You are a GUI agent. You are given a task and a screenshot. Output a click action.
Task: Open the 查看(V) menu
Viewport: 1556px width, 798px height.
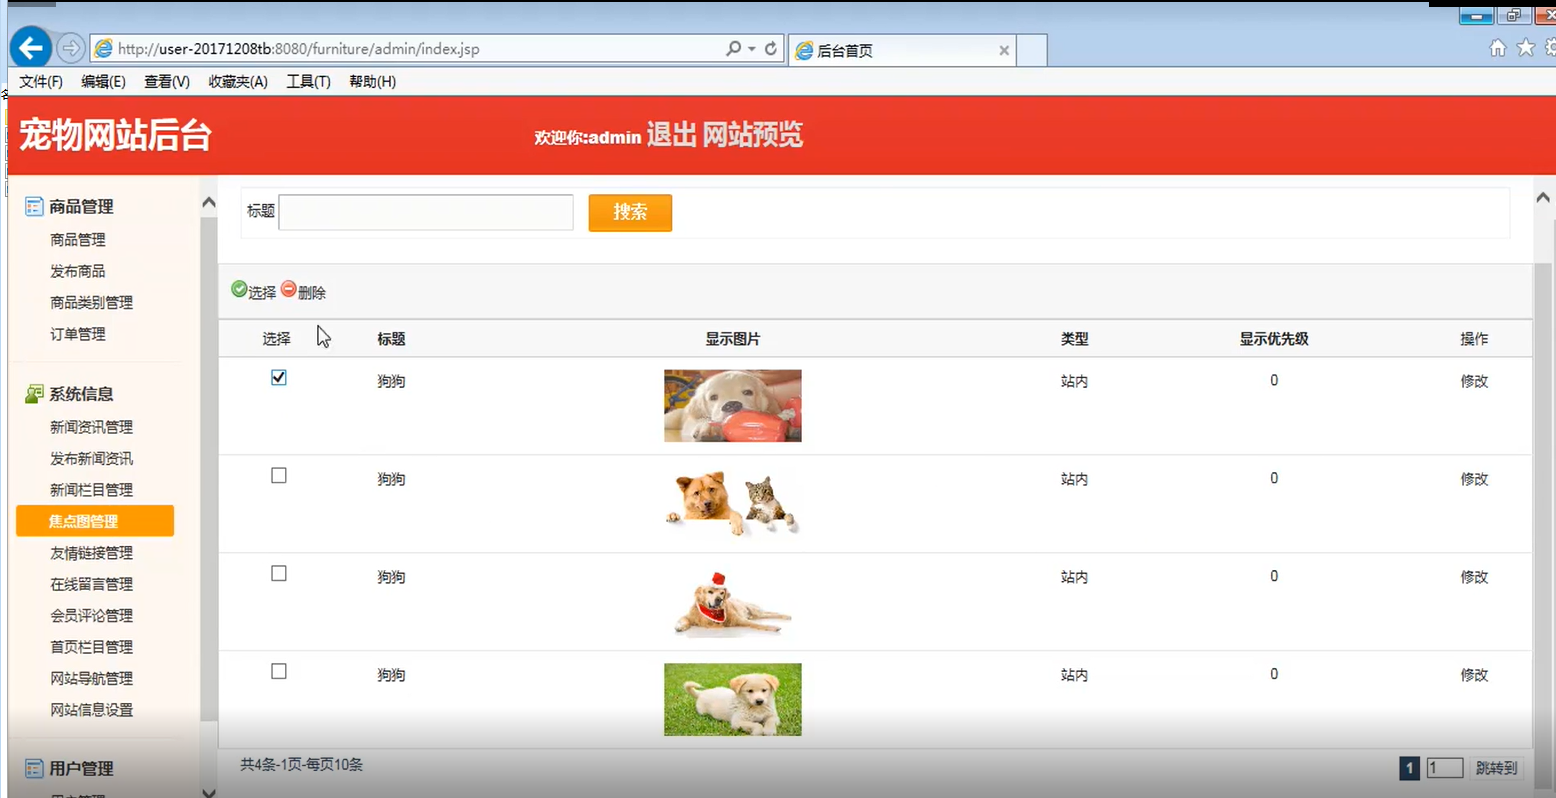click(167, 82)
